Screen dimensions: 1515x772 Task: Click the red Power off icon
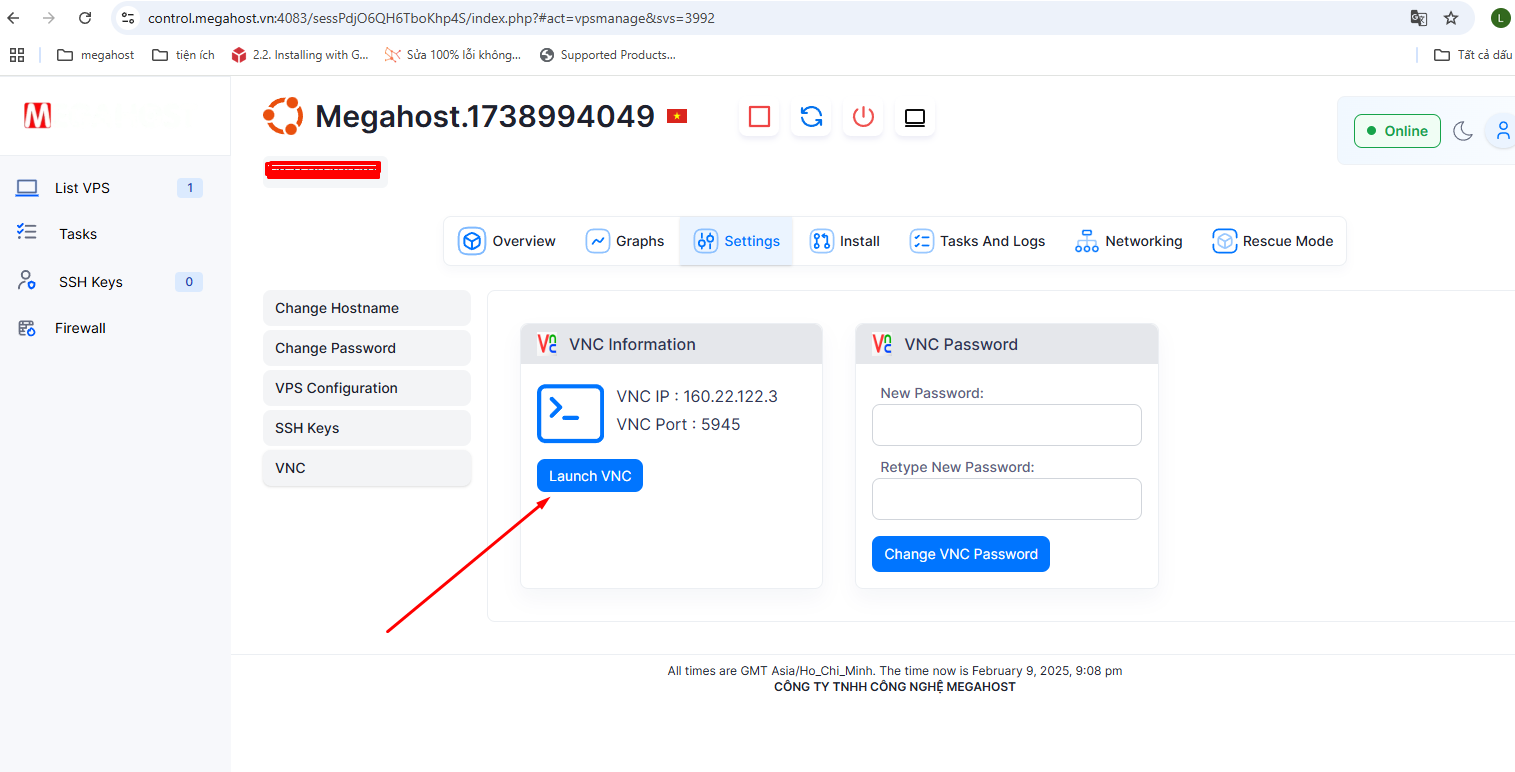coord(863,117)
